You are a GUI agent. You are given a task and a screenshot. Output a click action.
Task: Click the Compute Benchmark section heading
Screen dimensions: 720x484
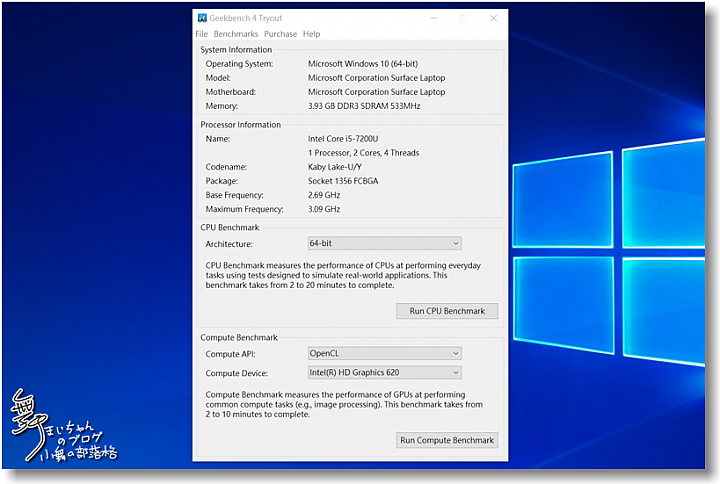pyautogui.click(x=239, y=338)
